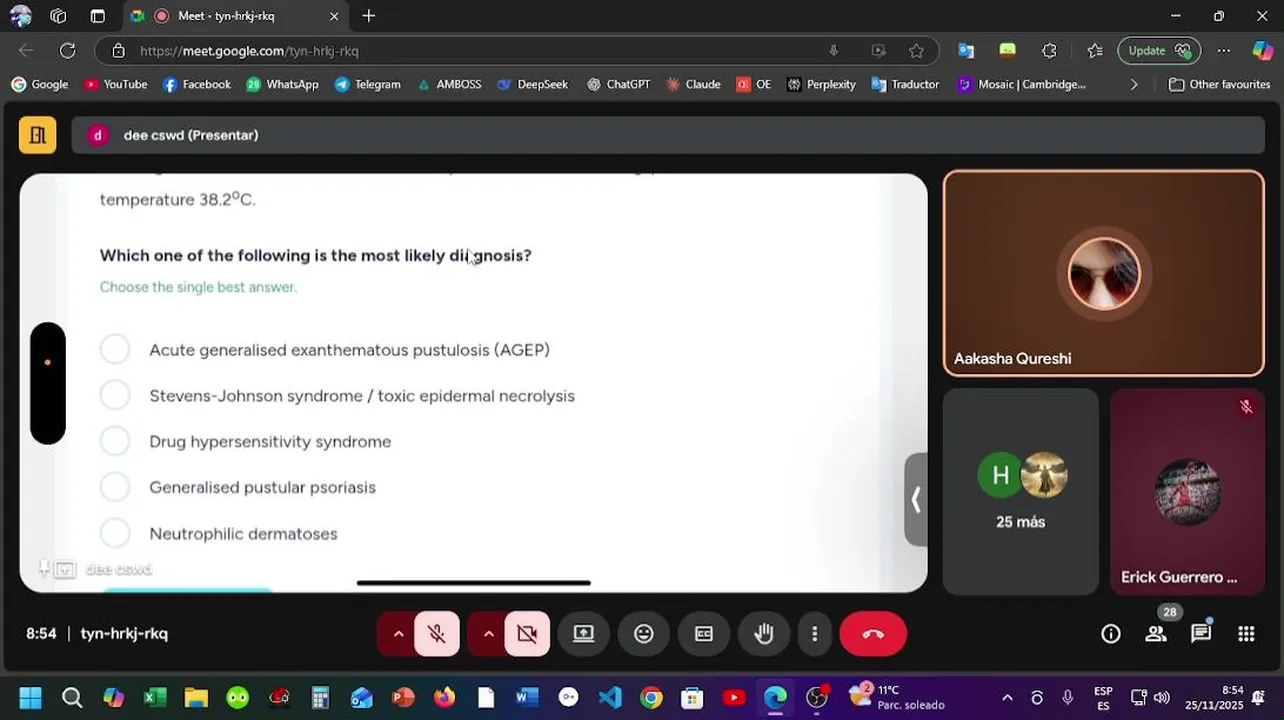Open the Telegram bookmark
This screenshot has height=720, width=1284.
click(x=368, y=84)
